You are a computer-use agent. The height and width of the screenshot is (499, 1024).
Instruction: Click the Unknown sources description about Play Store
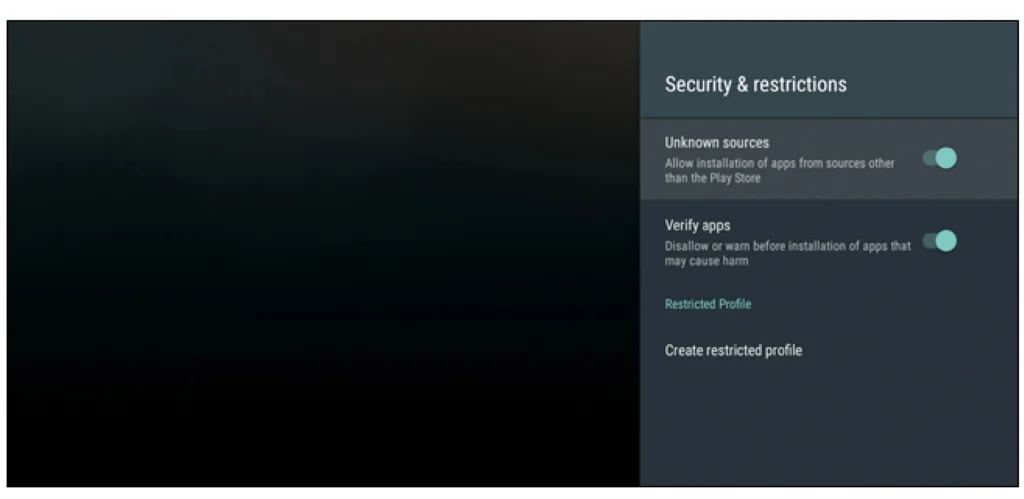[779, 171]
